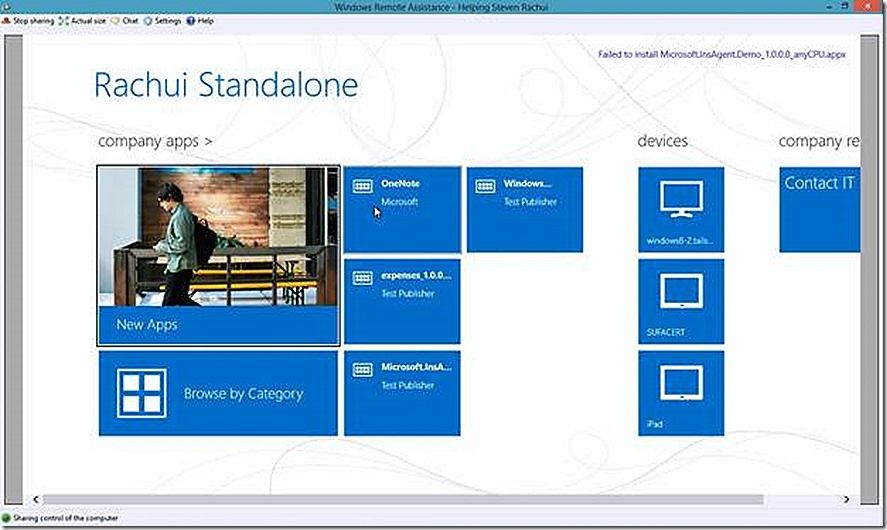Click the Rachui Standalone title
The image size is (887, 530).
point(226,85)
